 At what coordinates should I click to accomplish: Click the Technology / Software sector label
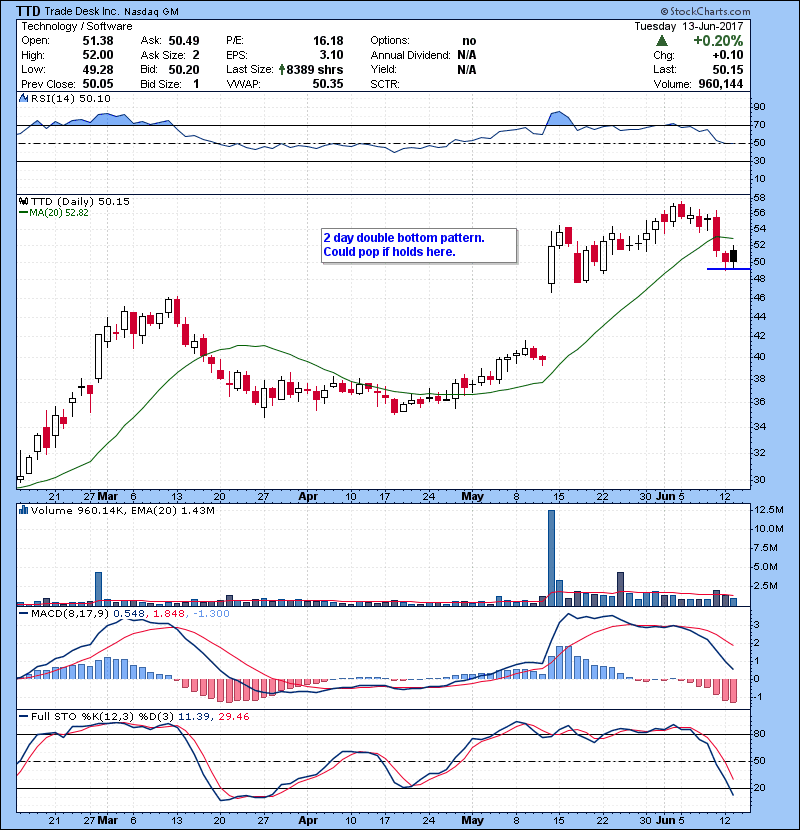tap(77, 26)
